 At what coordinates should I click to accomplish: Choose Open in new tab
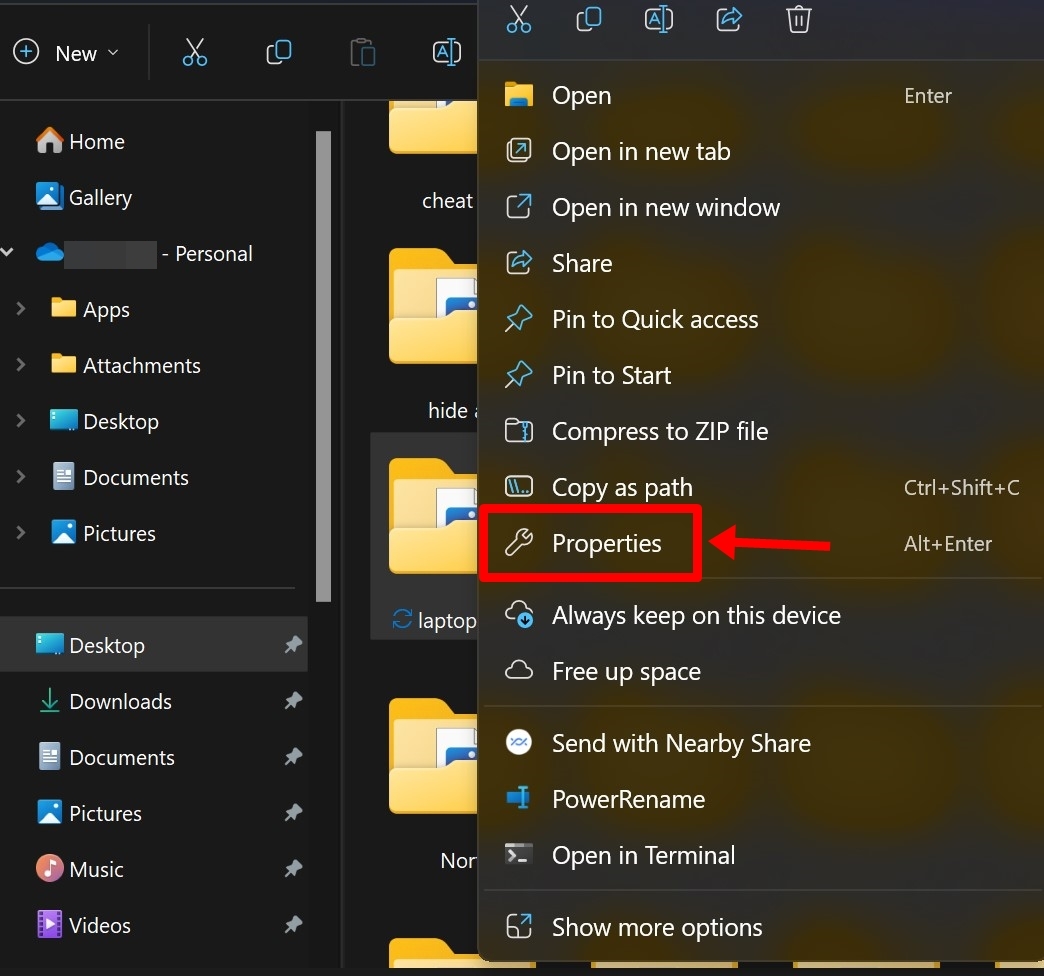click(x=760, y=152)
